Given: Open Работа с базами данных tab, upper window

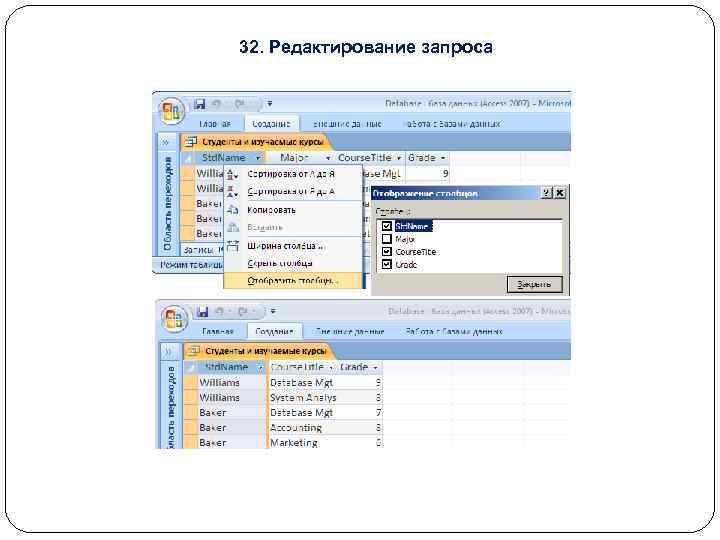Looking at the screenshot, I should pos(453,124).
